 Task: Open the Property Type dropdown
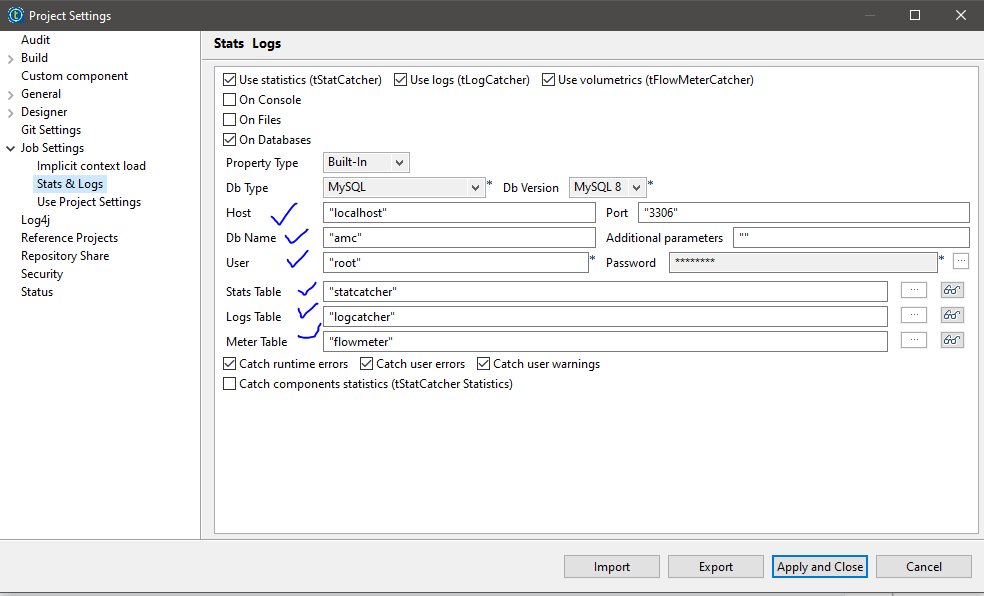point(367,162)
